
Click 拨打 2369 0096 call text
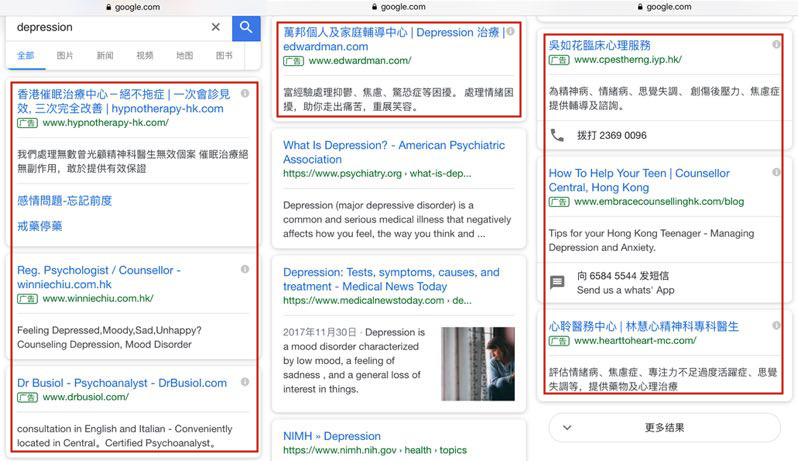[612, 135]
